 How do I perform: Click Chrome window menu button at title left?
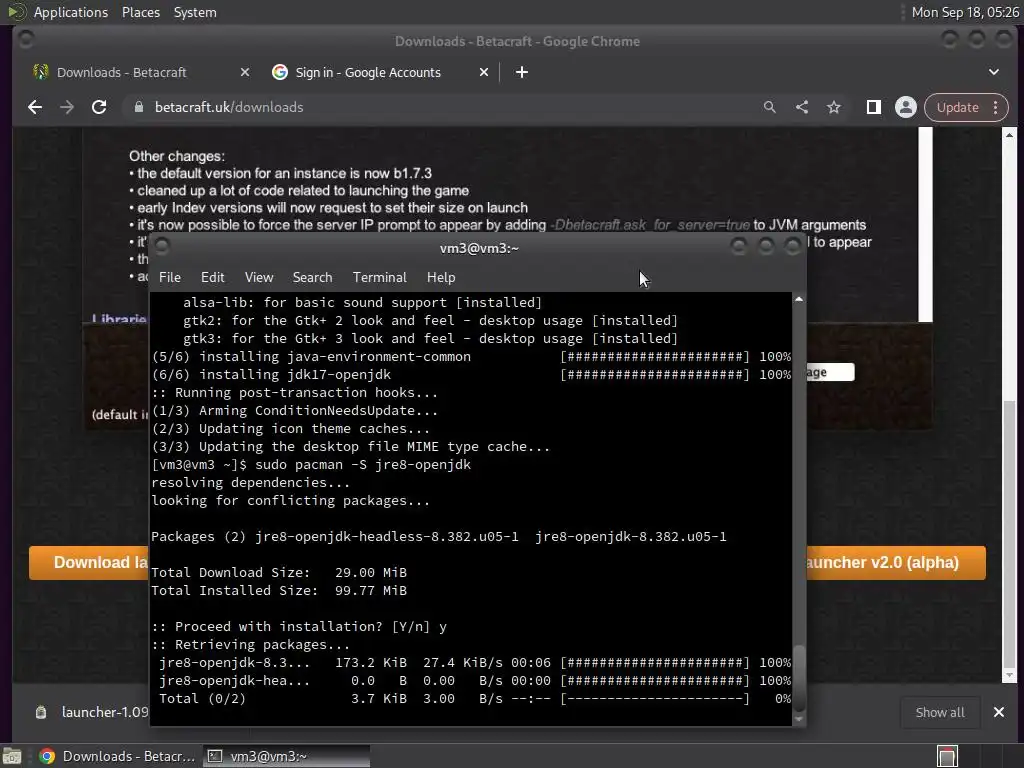point(25,40)
